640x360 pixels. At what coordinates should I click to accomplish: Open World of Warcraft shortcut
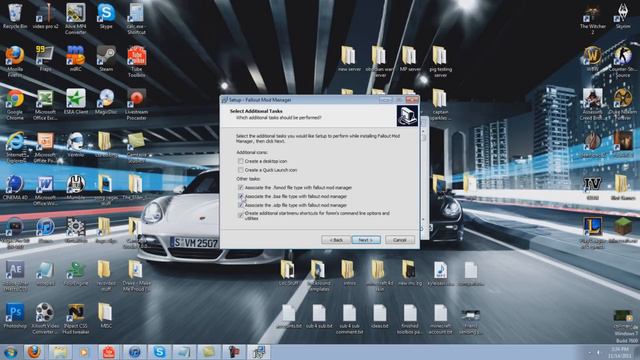click(x=593, y=59)
